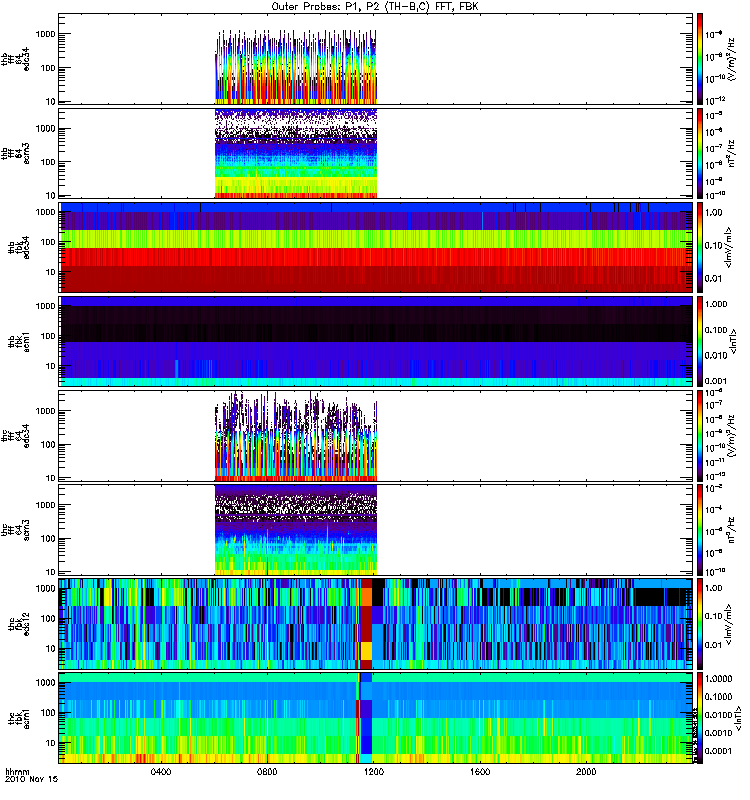Click the thb fbk scm1 color bar

click(700, 341)
